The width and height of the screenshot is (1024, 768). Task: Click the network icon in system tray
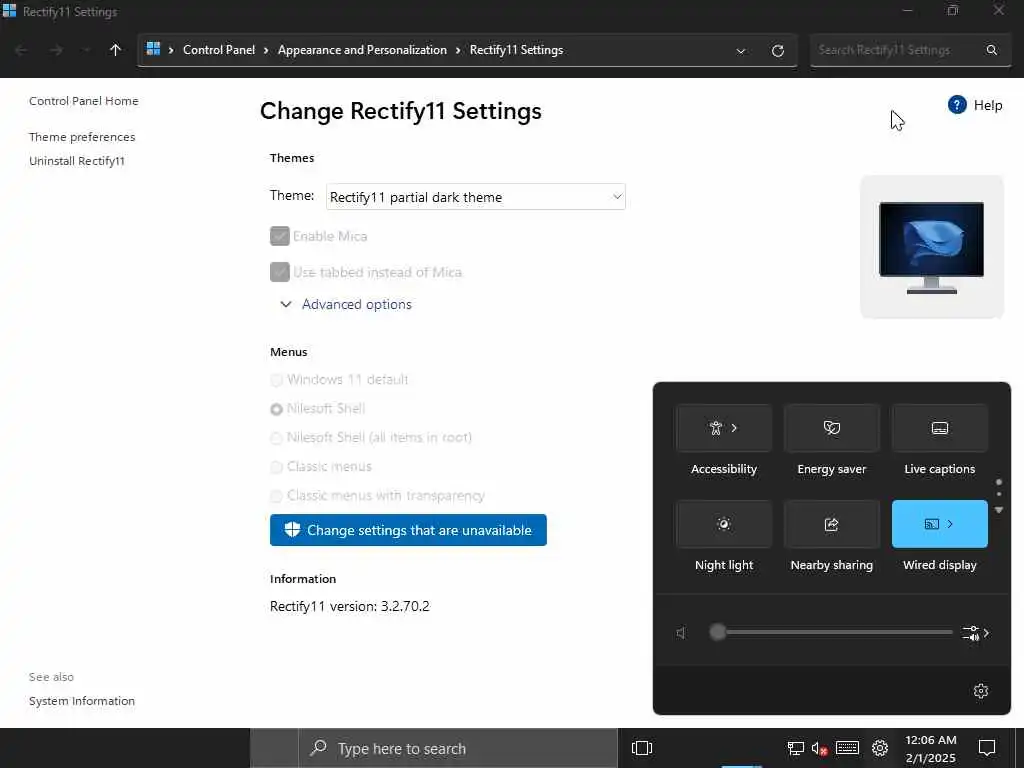pos(795,748)
